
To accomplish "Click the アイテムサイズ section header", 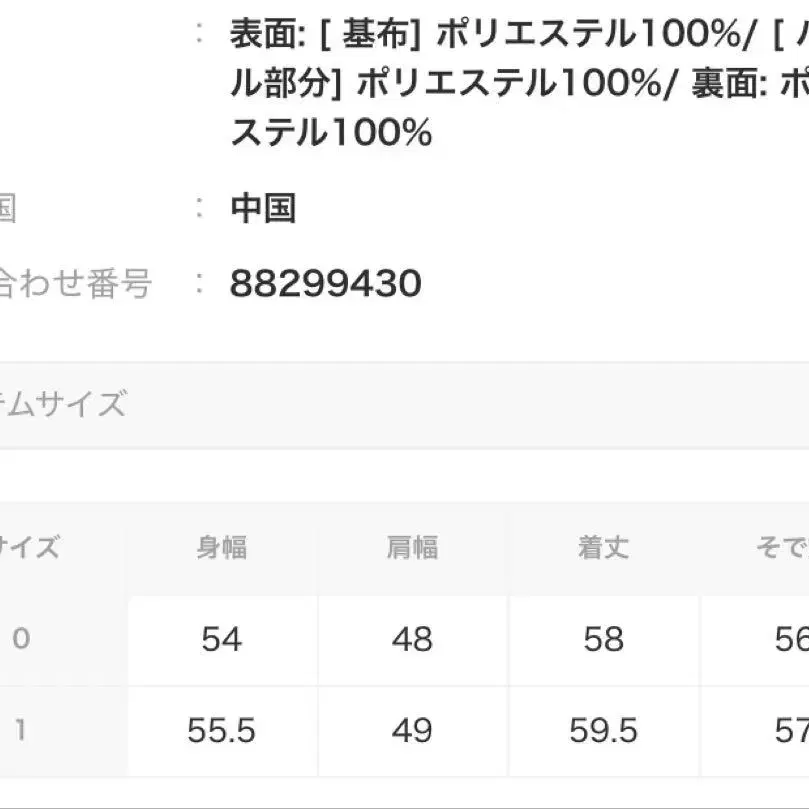I will tap(63, 405).
